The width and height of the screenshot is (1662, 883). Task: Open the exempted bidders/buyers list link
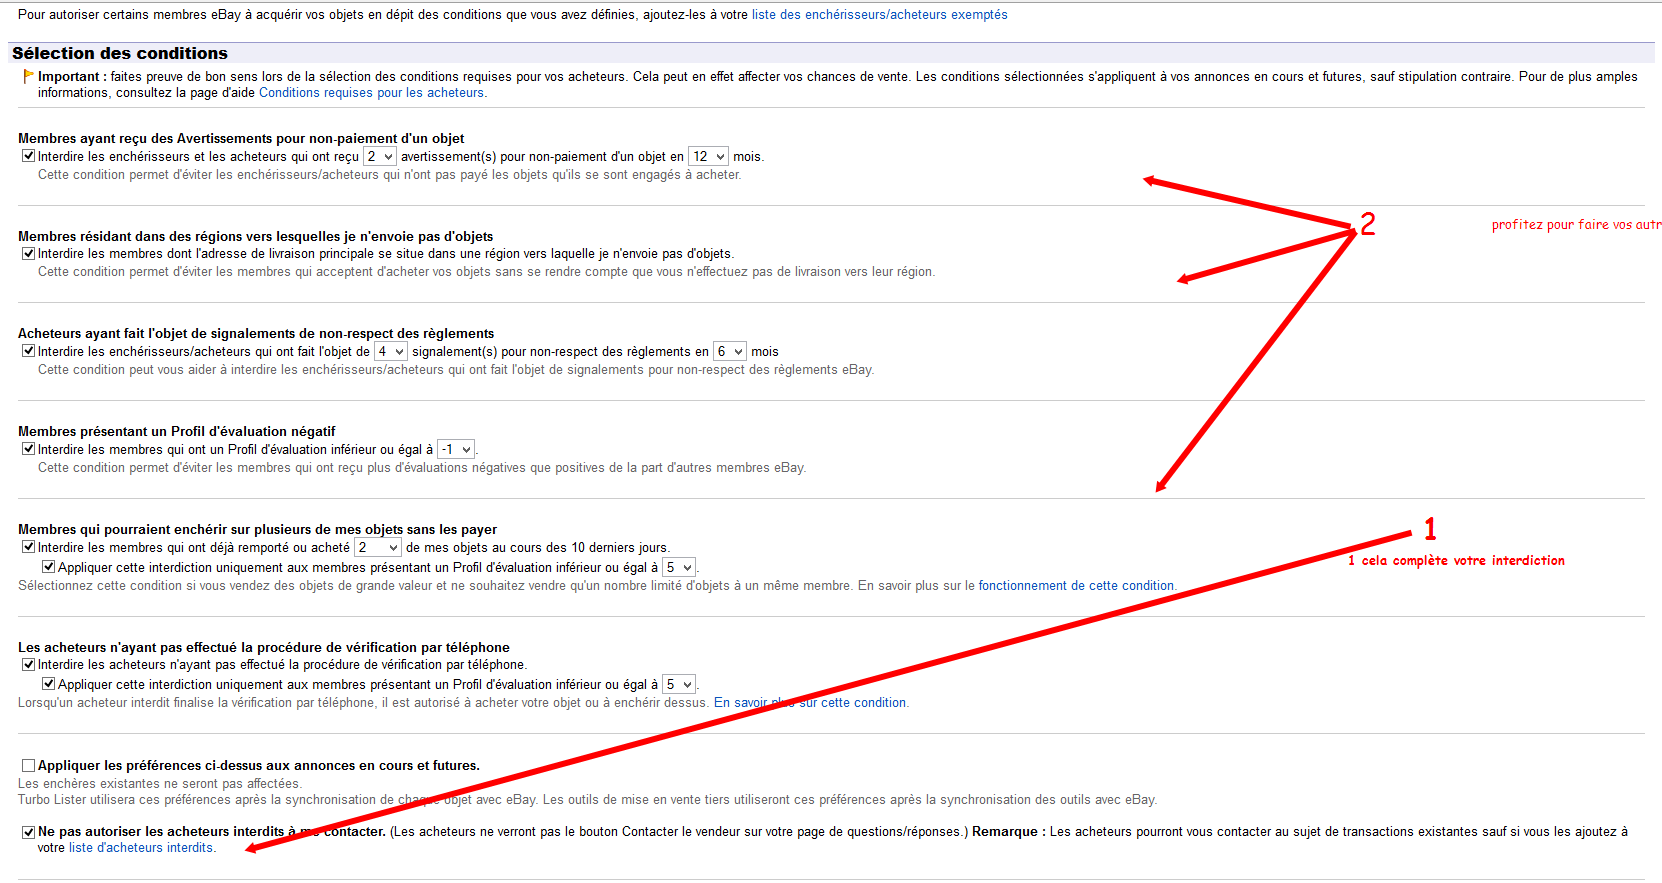point(879,15)
